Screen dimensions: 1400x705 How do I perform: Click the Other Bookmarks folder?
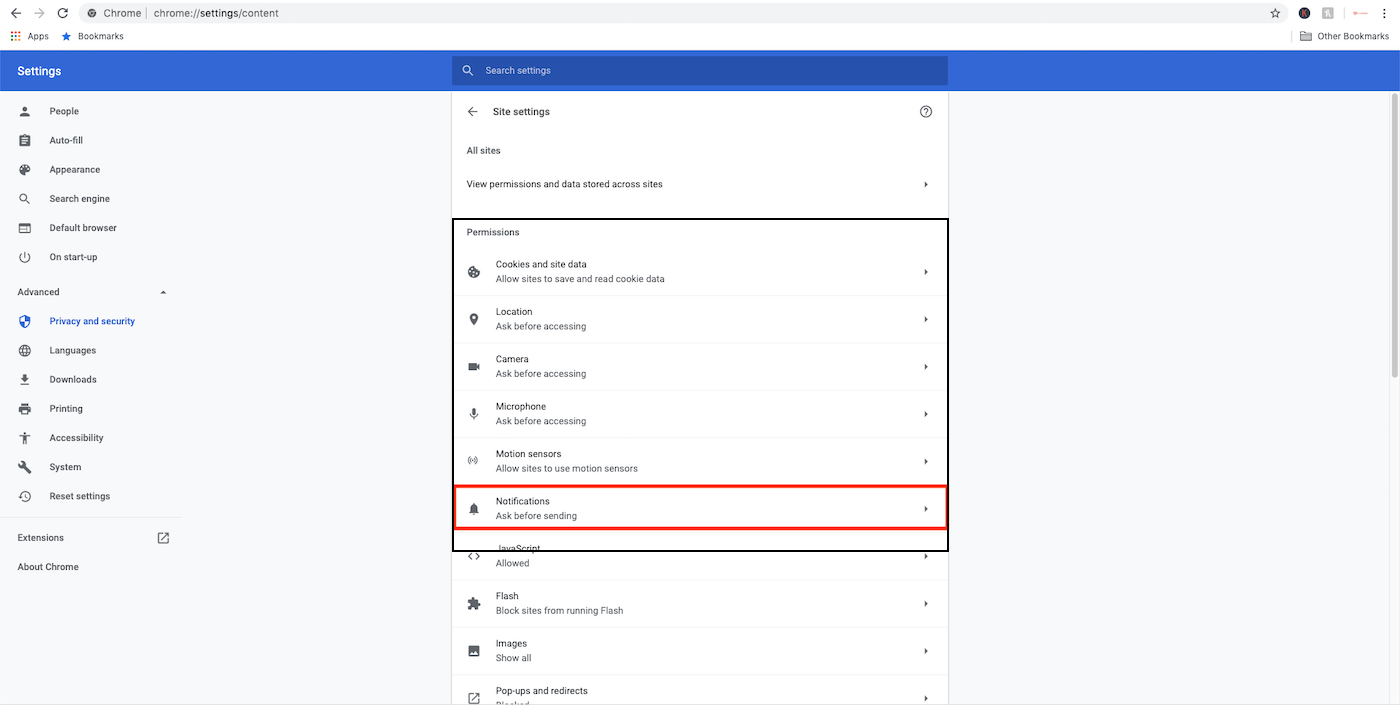point(1344,36)
